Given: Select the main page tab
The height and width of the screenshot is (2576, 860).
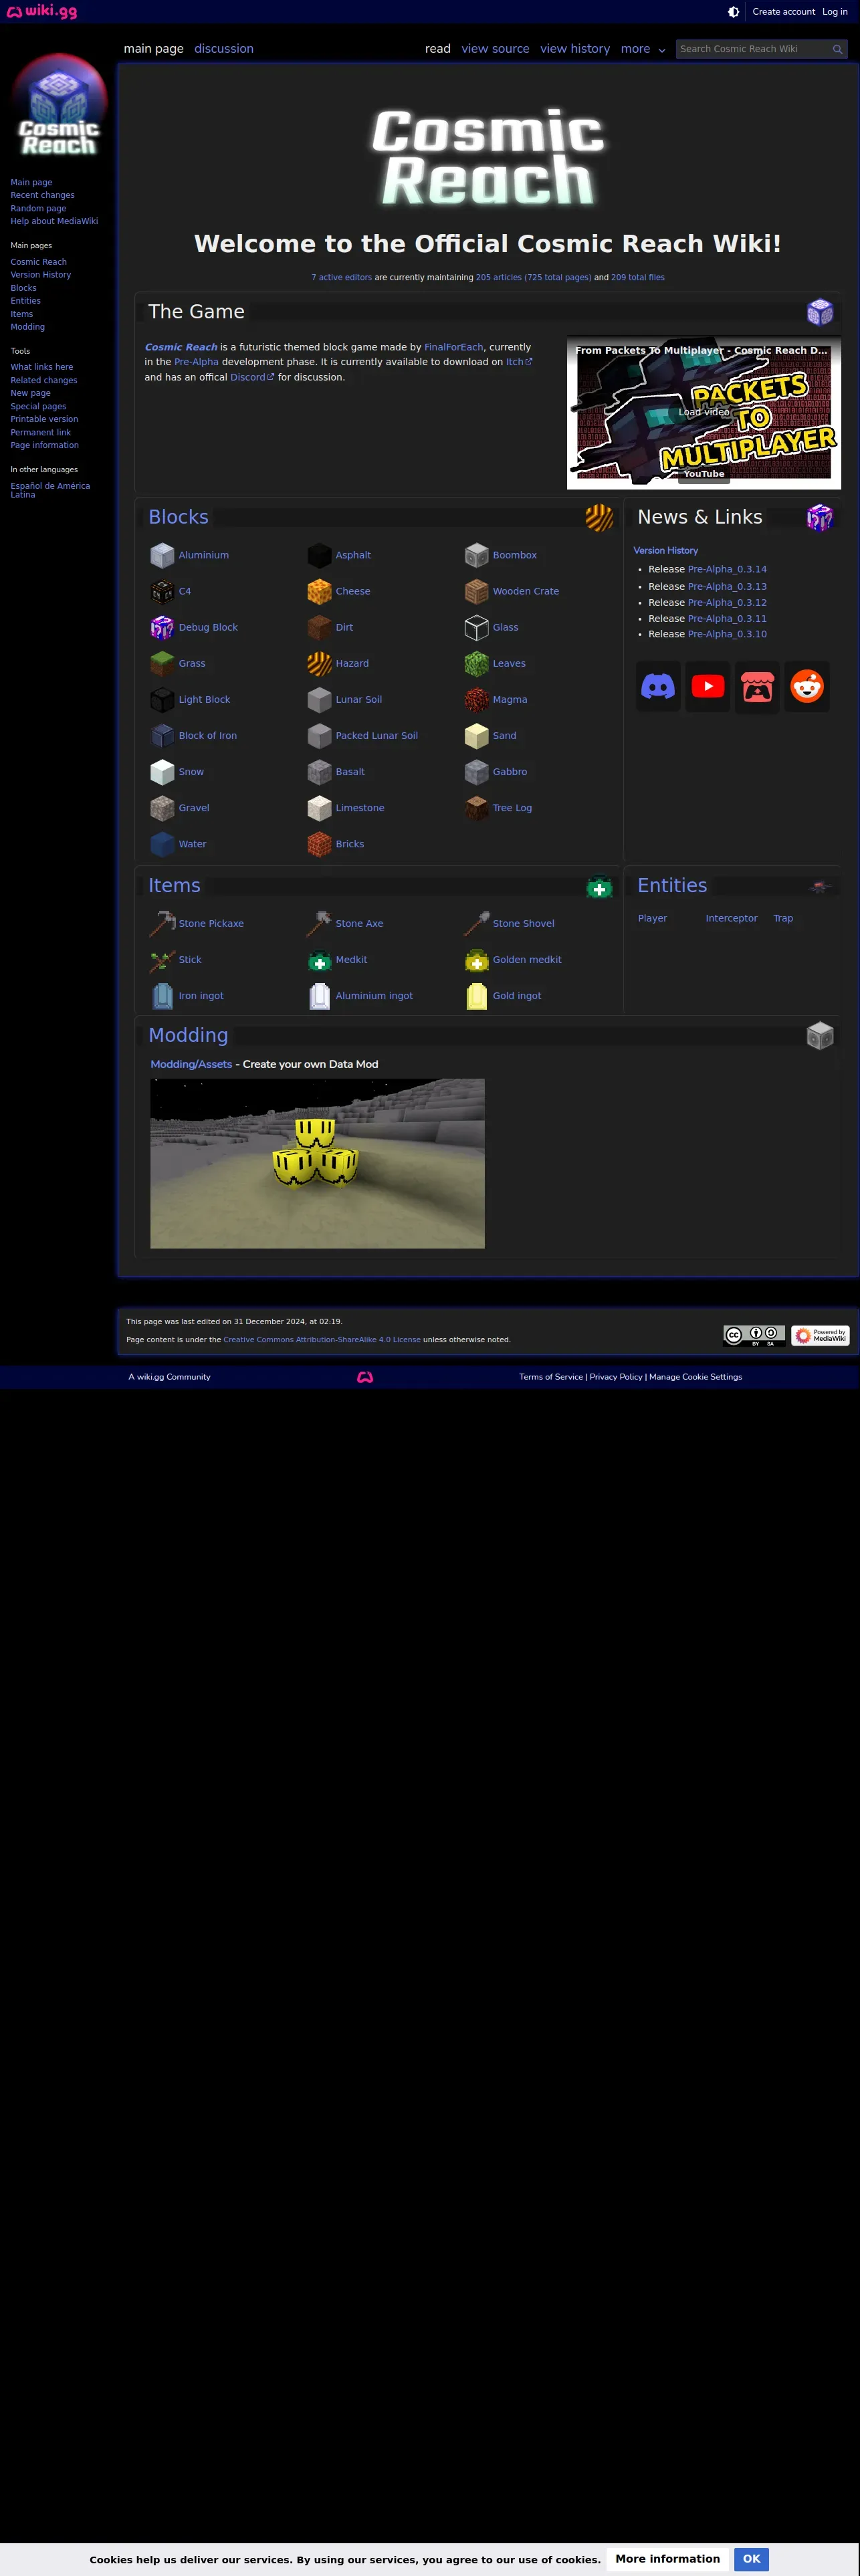Looking at the screenshot, I should (x=154, y=49).
